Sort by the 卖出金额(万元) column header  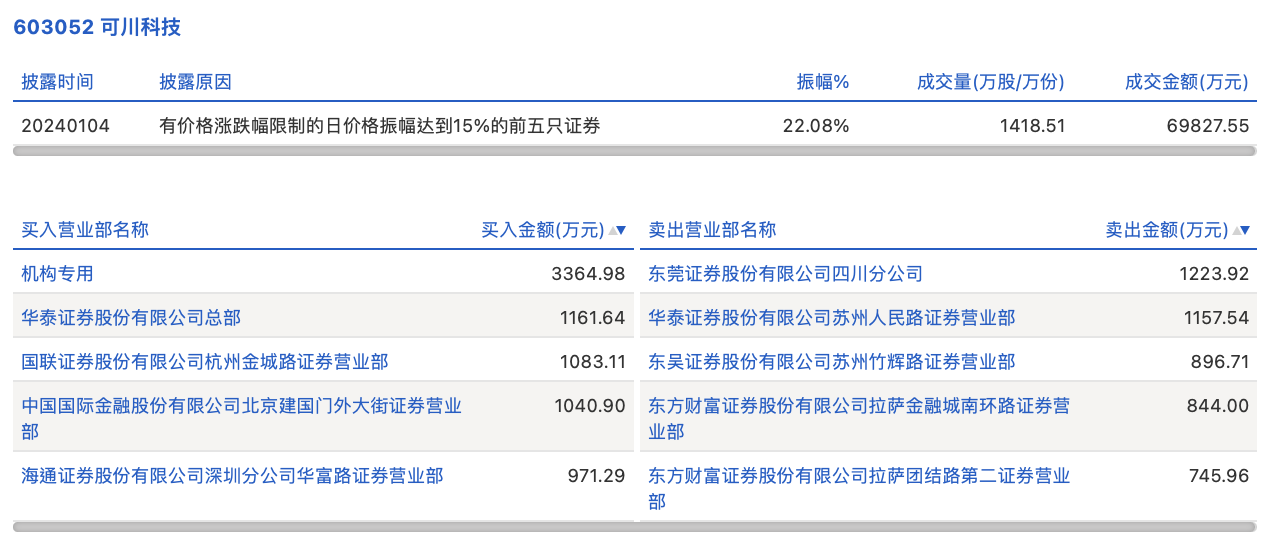(1166, 230)
